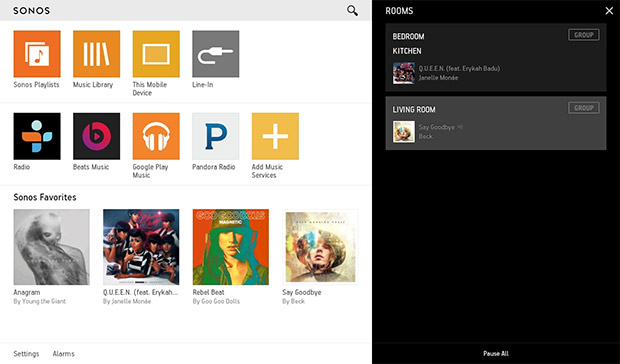The image size is (620, 364).
Task: Click 'By Young the Giant' artist text
Action: [40, 301]
